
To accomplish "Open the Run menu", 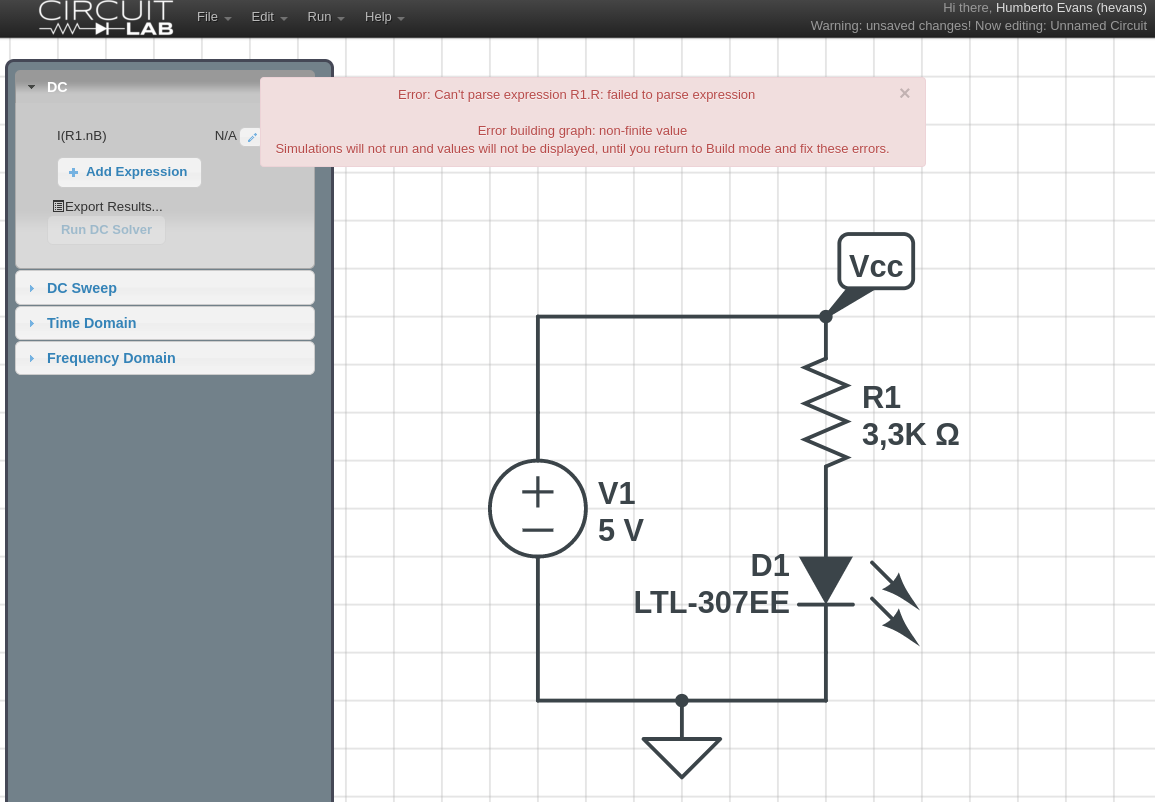I will click(x=326, y=17).
